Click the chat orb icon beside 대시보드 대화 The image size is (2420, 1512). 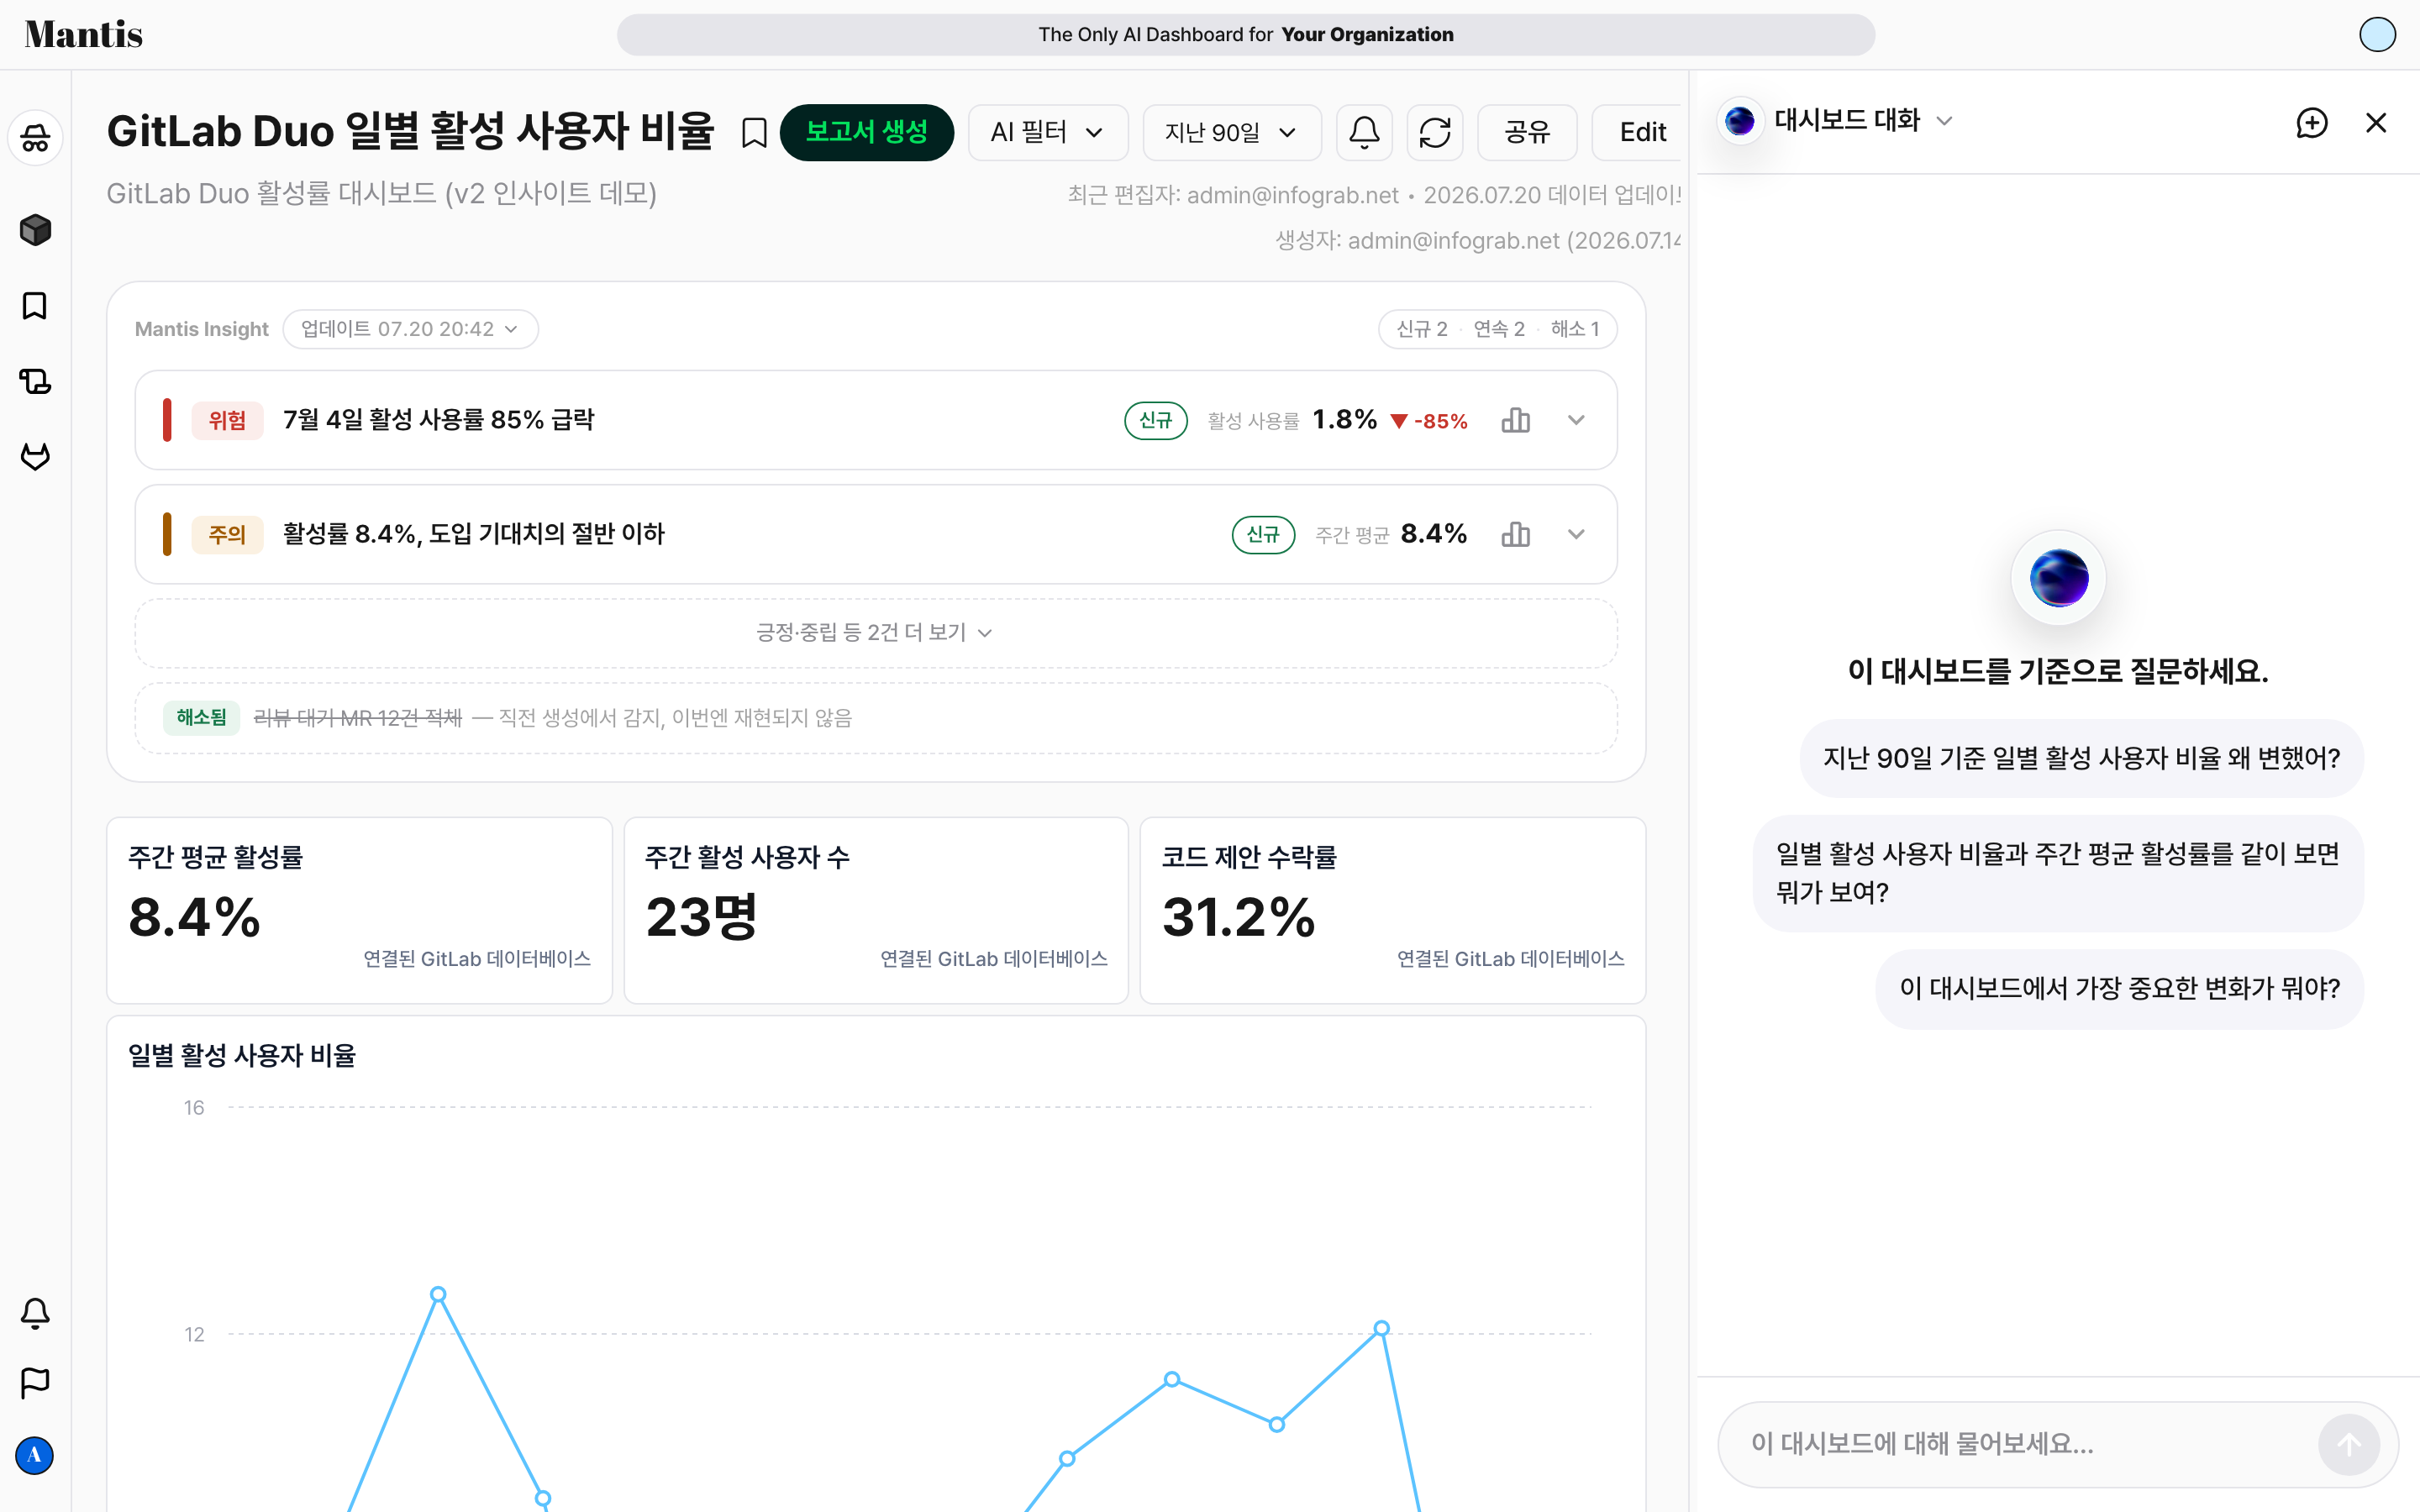(x=1740, y=121)
